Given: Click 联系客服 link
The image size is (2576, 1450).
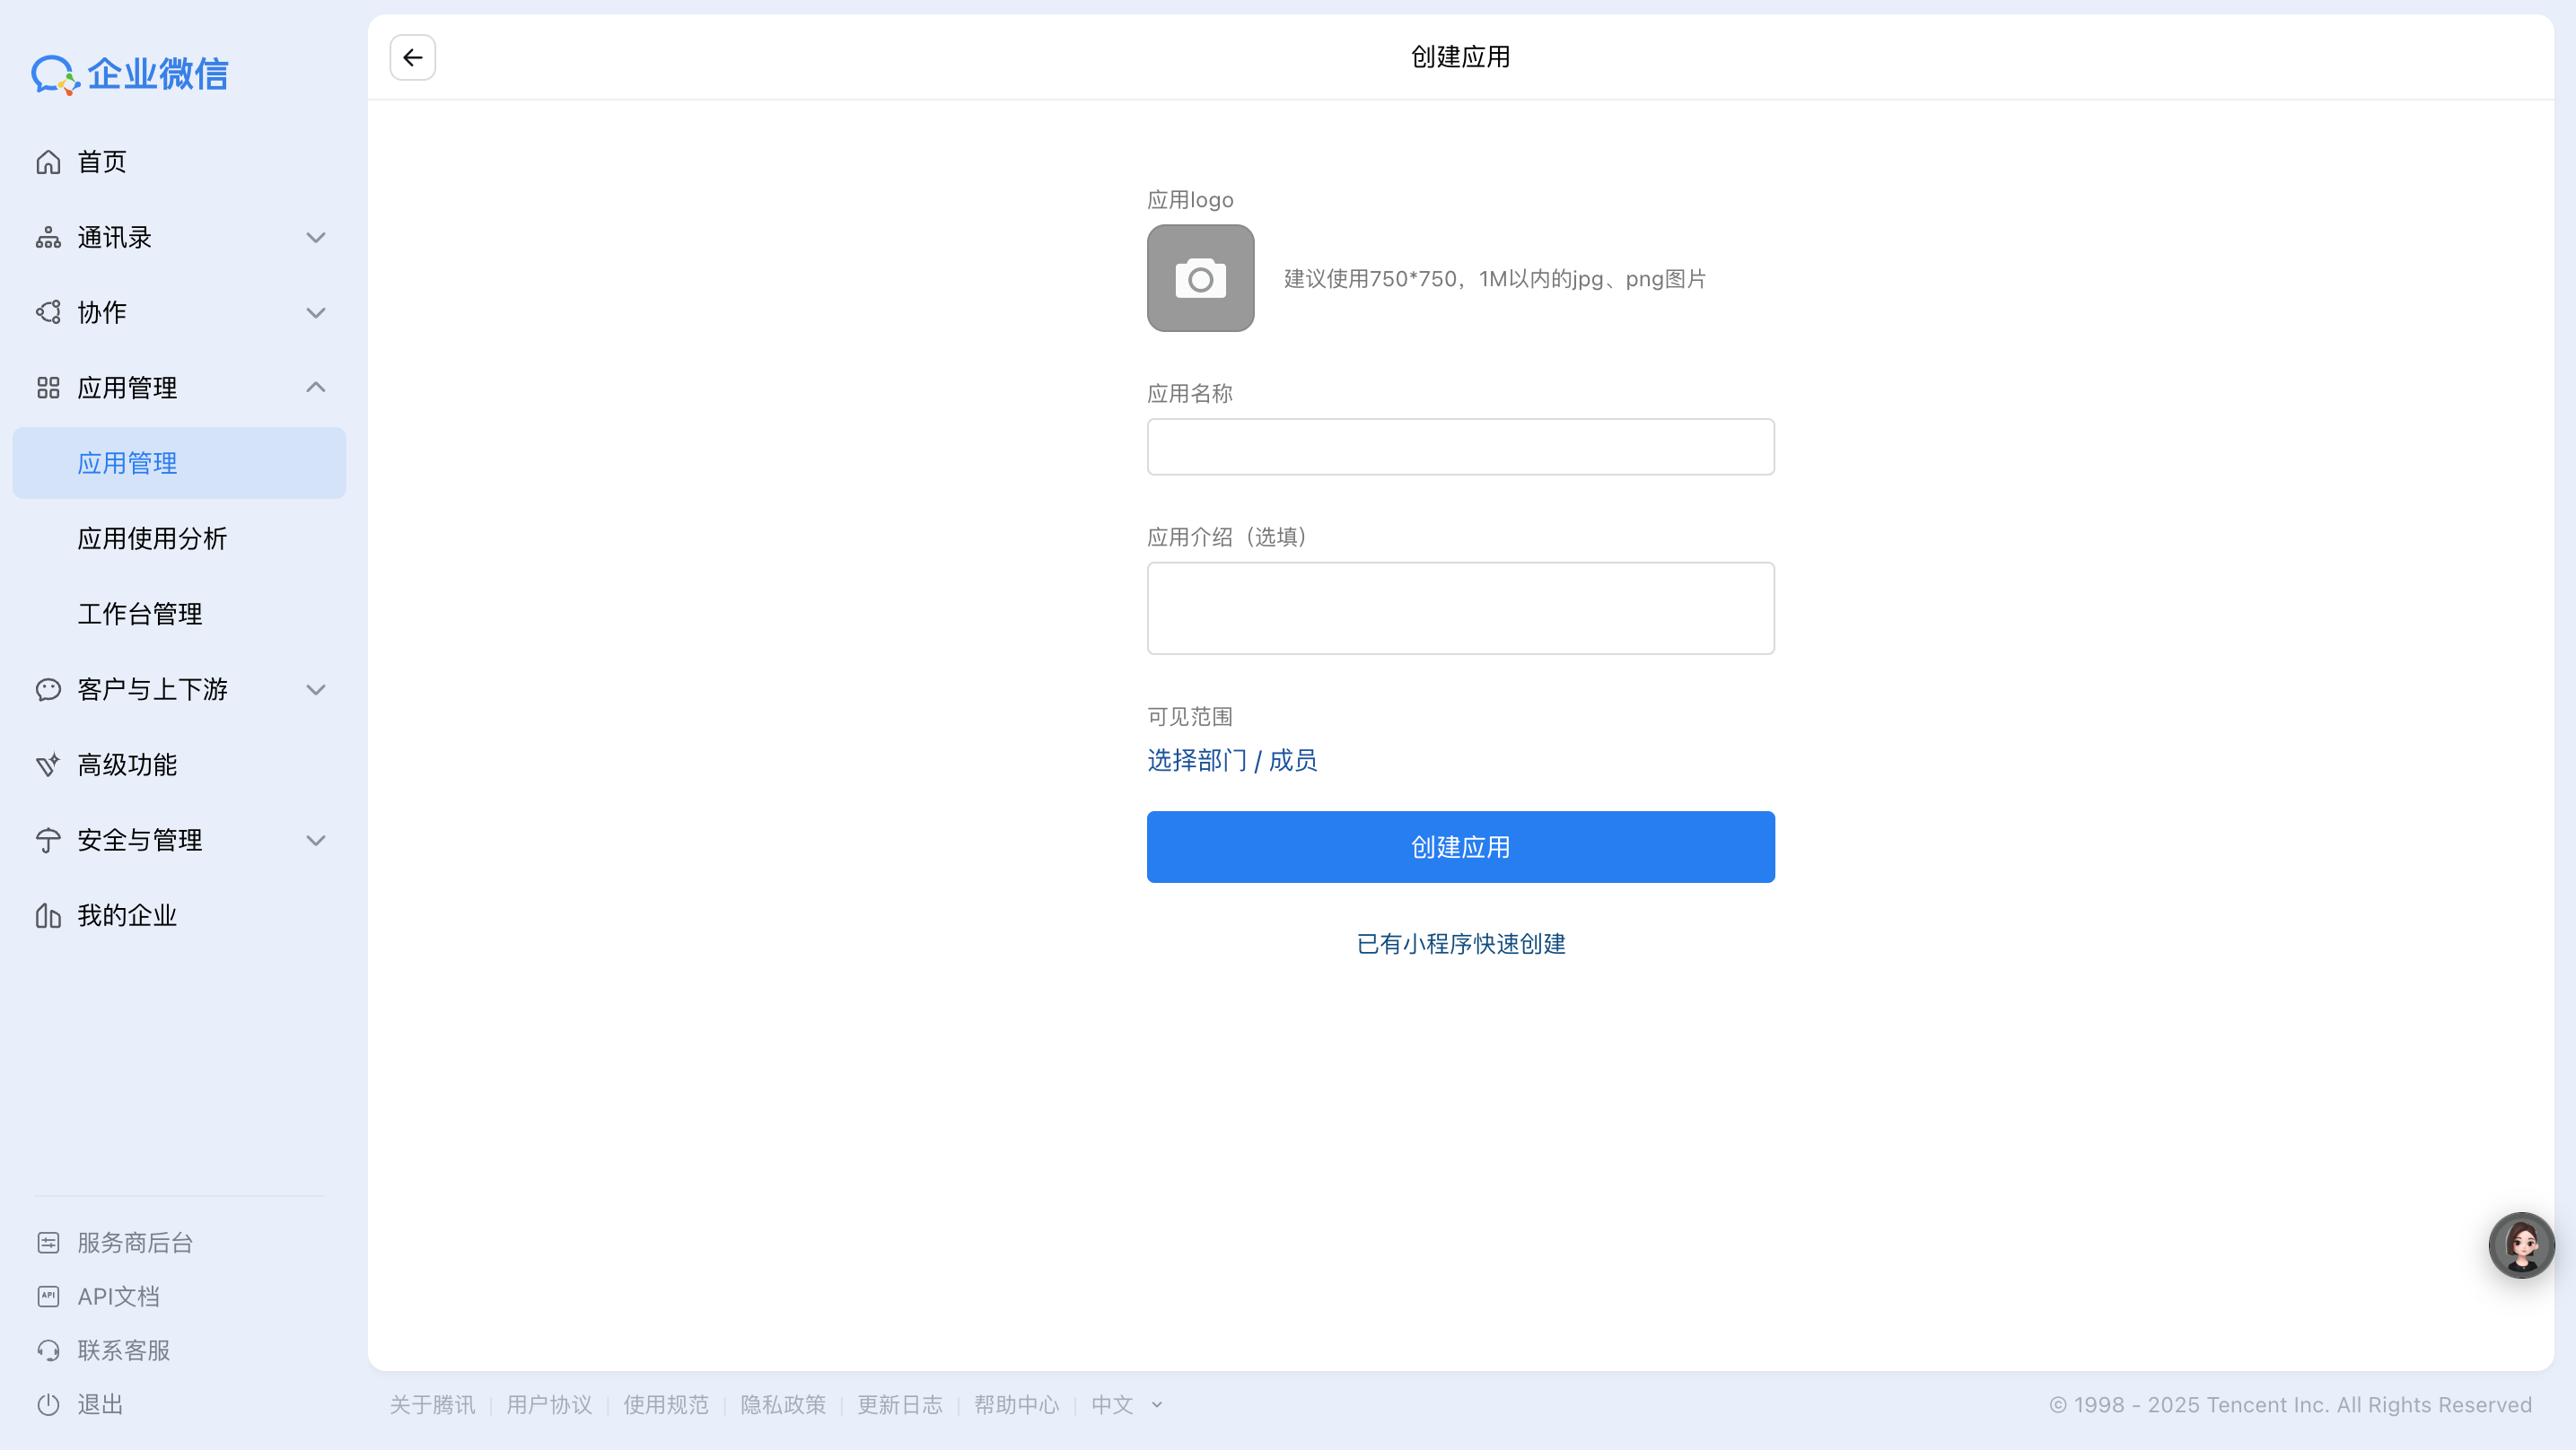Looking at the screenshot, I should point(124,1351).
